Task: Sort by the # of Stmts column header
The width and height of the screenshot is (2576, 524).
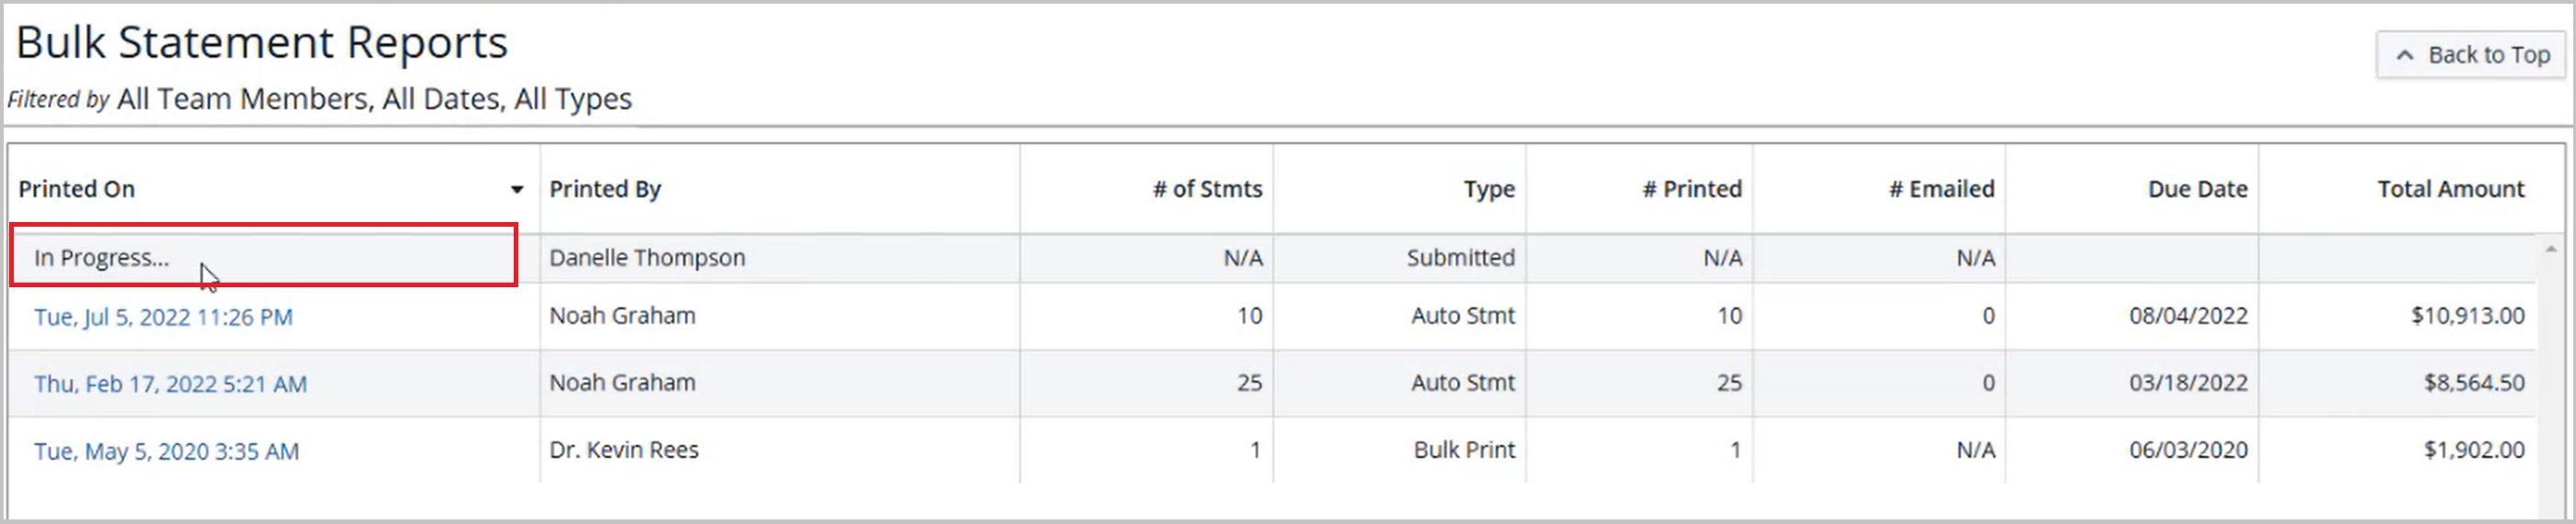Action: point(1207,189)
